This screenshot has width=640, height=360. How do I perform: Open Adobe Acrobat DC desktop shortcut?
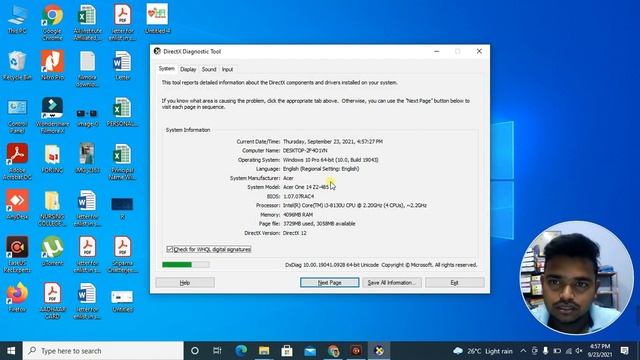pos(17,162)
